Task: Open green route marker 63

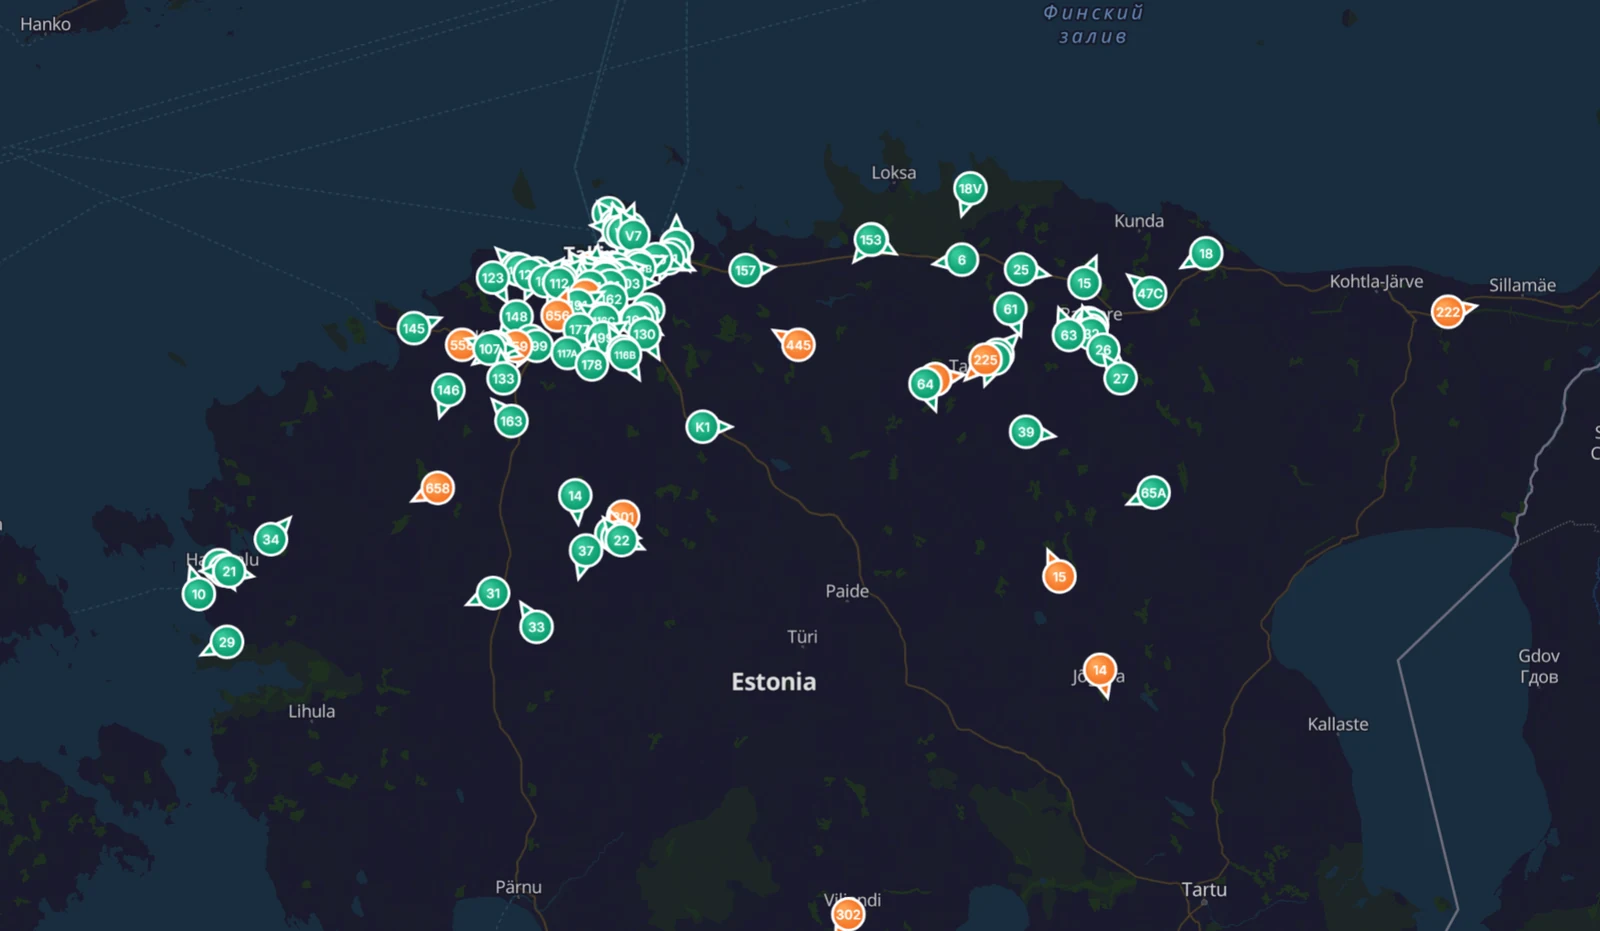Action: [1069, 335]
